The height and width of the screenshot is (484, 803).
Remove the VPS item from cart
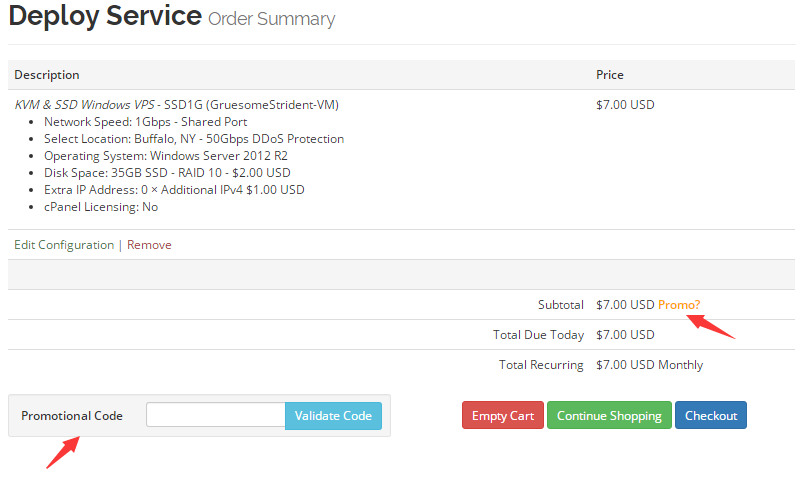coord(149,245)
